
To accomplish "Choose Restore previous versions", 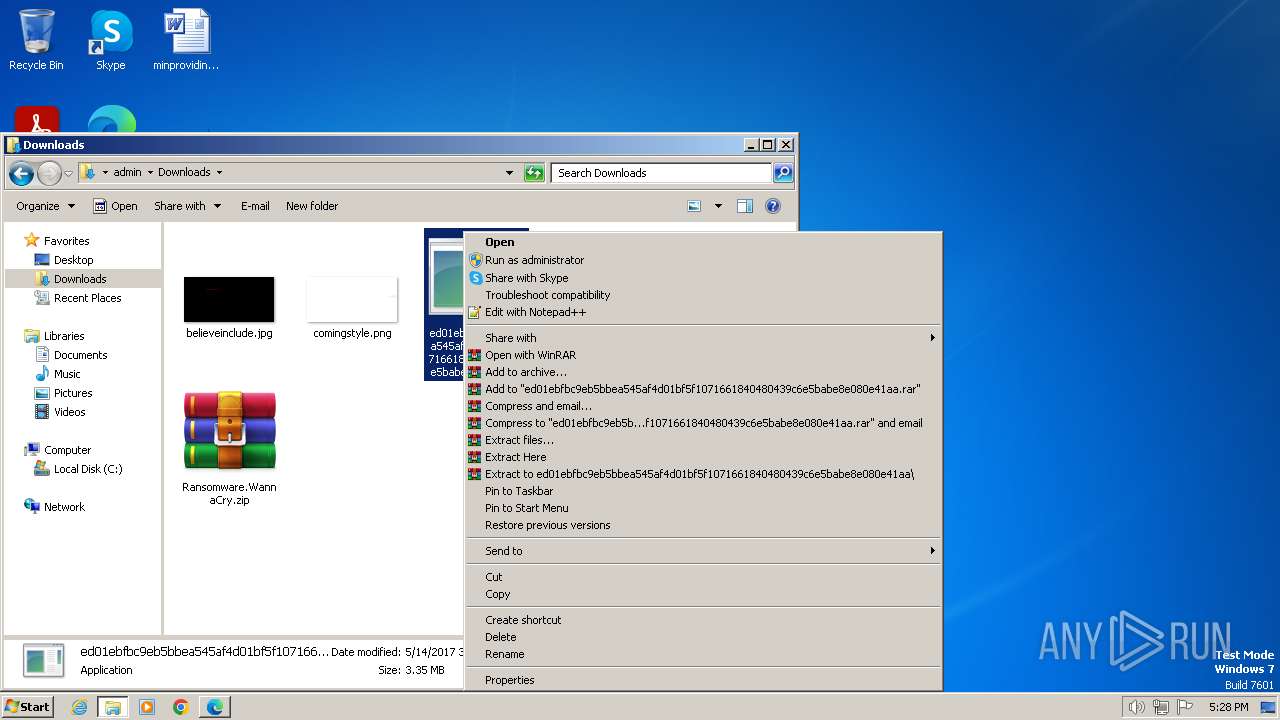I will (704, 525).
